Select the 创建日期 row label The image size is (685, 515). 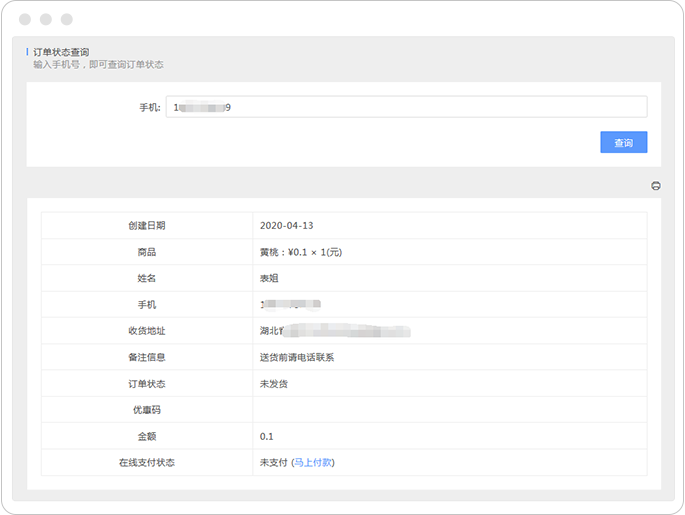(147, 226)
